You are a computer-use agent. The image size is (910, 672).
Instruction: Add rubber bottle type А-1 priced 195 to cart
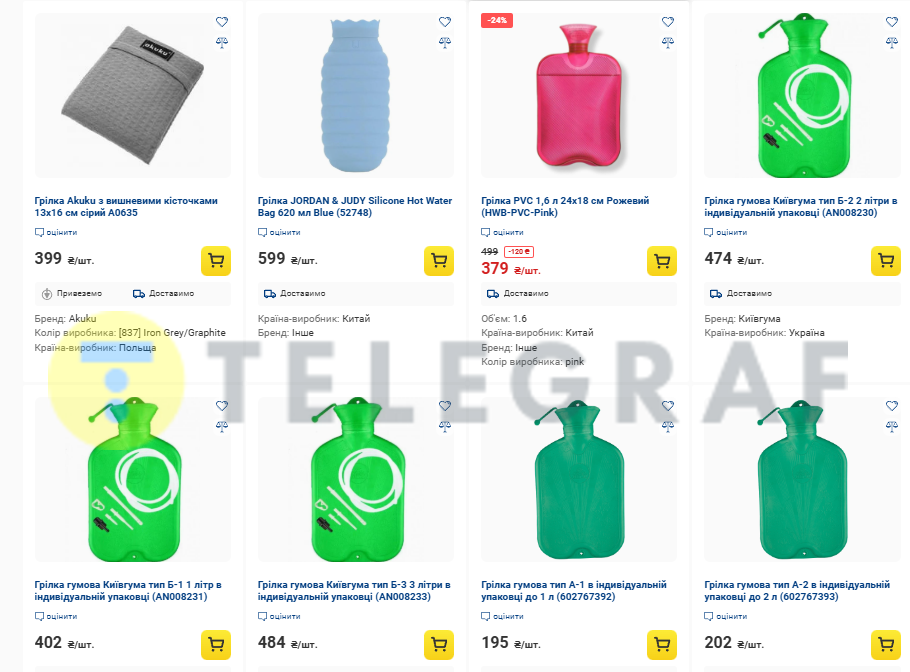662,645
